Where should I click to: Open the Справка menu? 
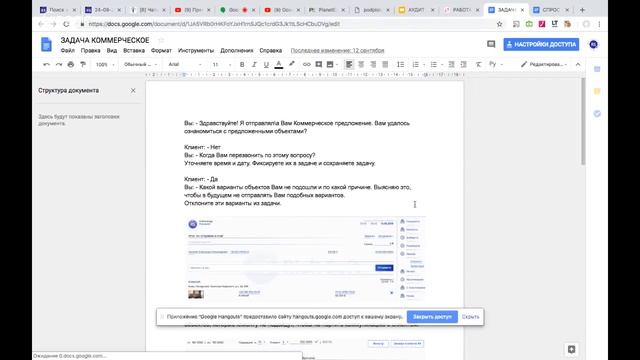(x=271, y=51)
